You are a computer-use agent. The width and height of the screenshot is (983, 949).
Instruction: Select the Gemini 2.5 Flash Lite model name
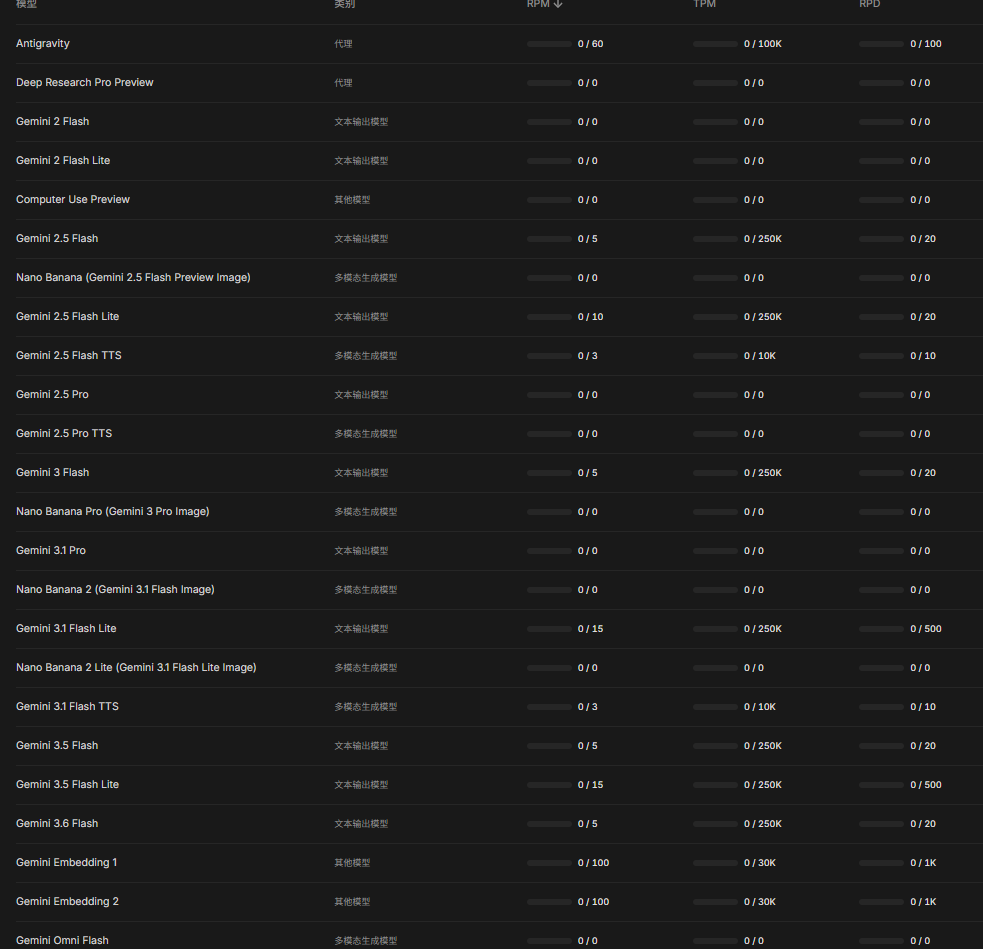[67, 317]
